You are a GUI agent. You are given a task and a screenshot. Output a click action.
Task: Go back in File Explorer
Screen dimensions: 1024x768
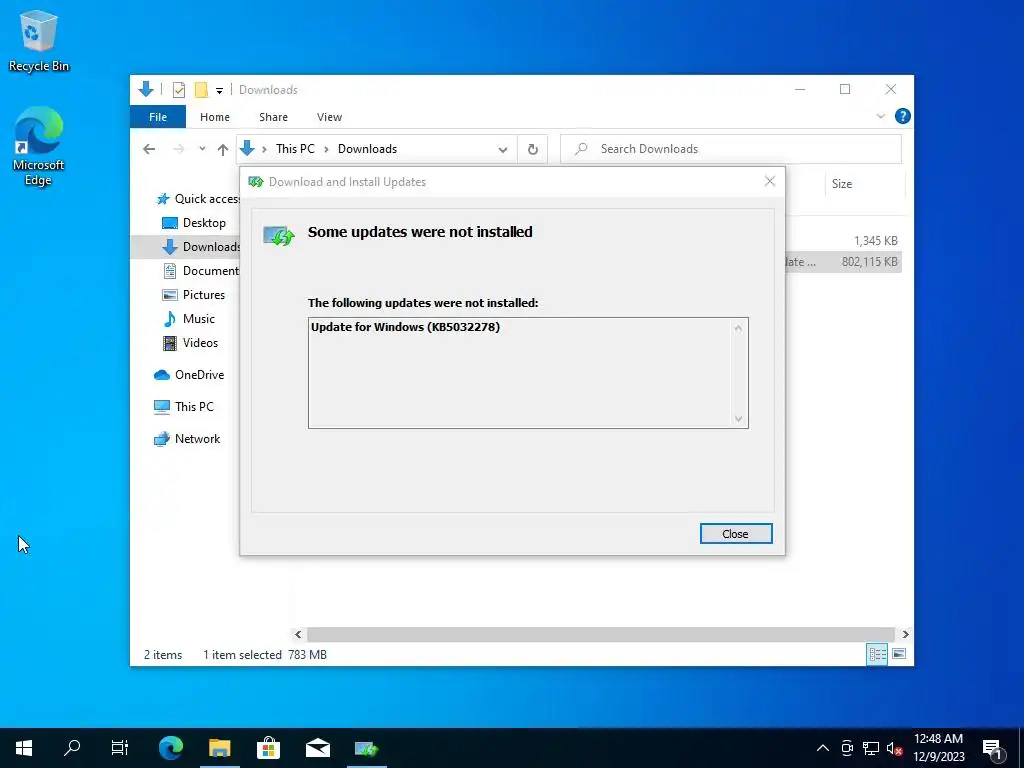click(149, 149)
